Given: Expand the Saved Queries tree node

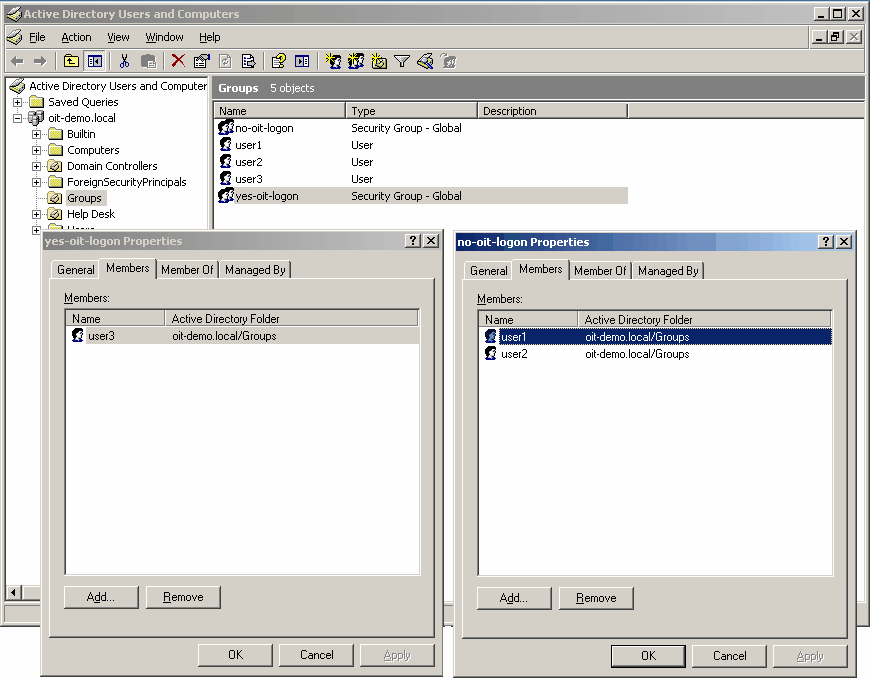Looking at the screenshot, I should tap(18, 102).
